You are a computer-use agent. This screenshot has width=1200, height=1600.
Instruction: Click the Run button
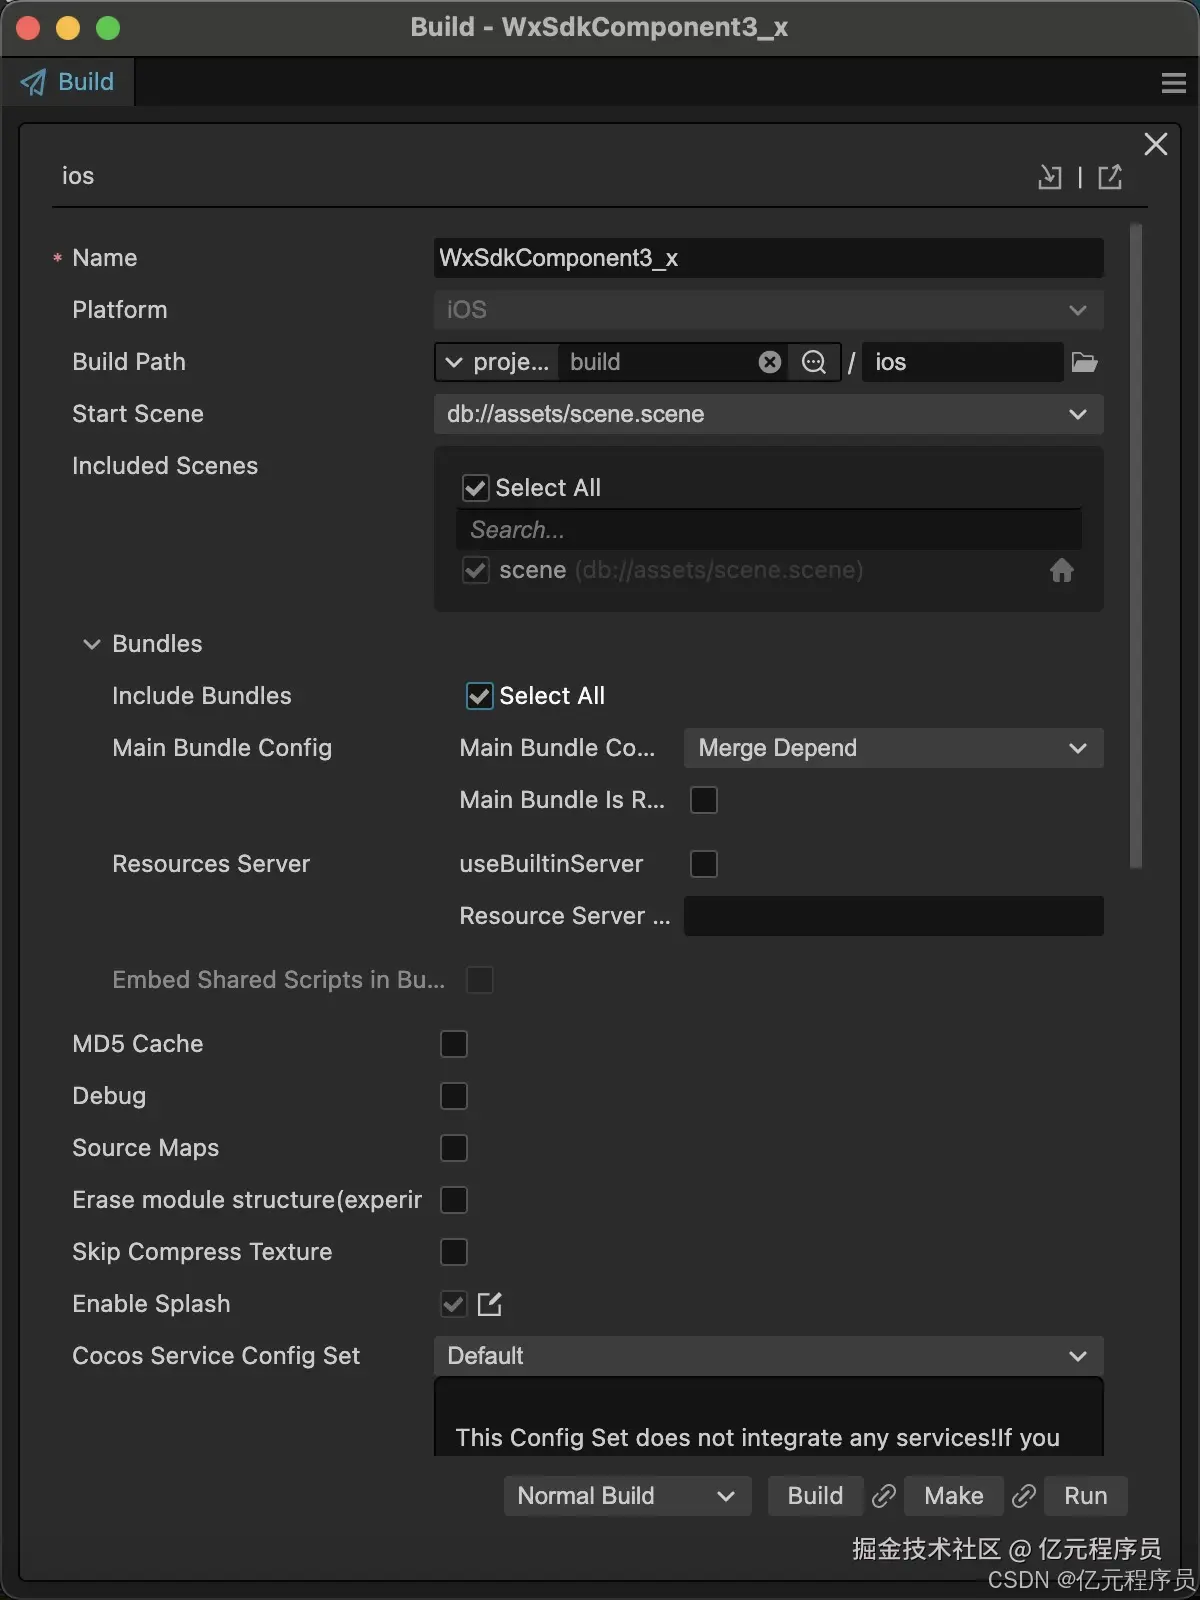coord(1085,1496)
